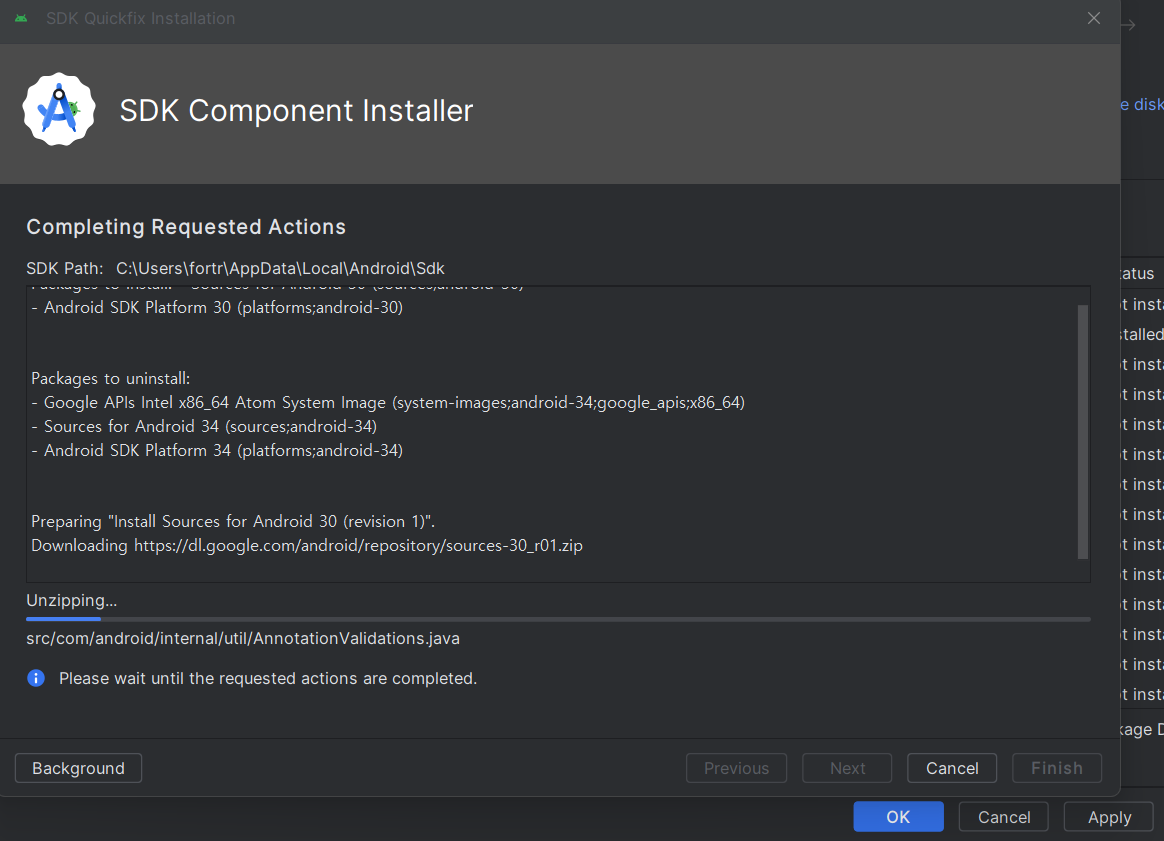Image resolution: width=1164 pixels, height=841 pixels.
Task: Click the 'Please wait until' message text
Action: (268, 678)
